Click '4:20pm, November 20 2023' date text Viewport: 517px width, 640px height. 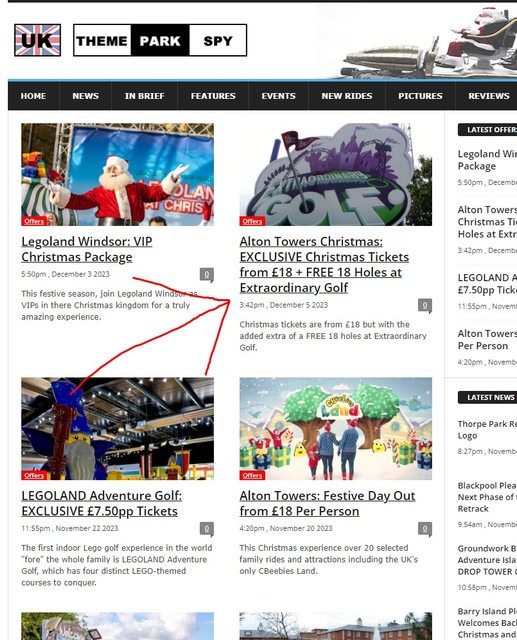(x=286, y=529)
